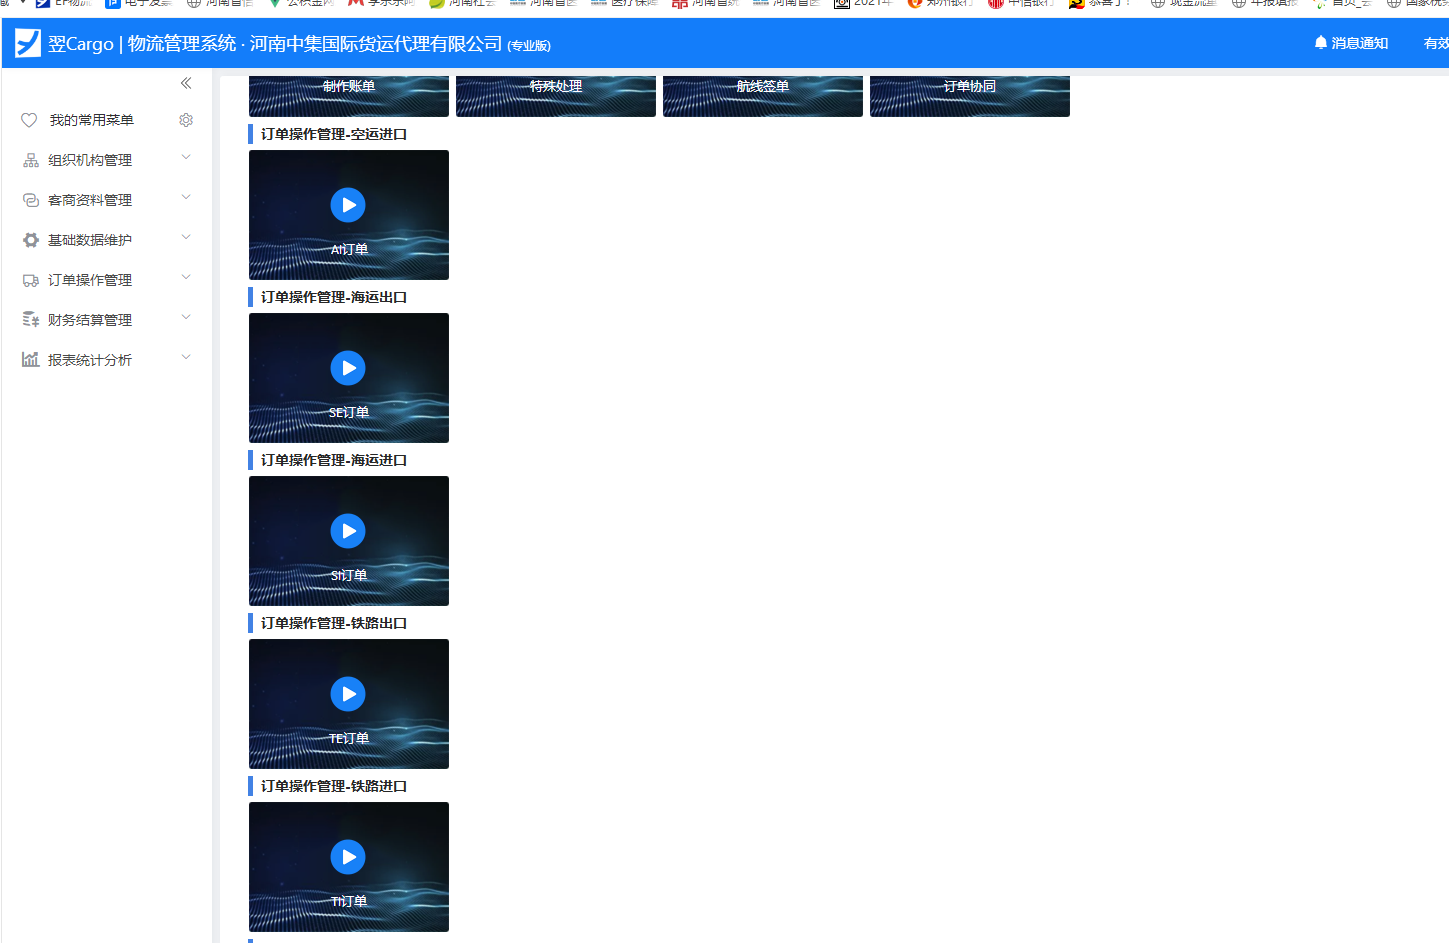The width and height of the screenshot is (1449, 943).
Task: Click the 基础数据维护 gear icon
Action: (x=31, y=240)
